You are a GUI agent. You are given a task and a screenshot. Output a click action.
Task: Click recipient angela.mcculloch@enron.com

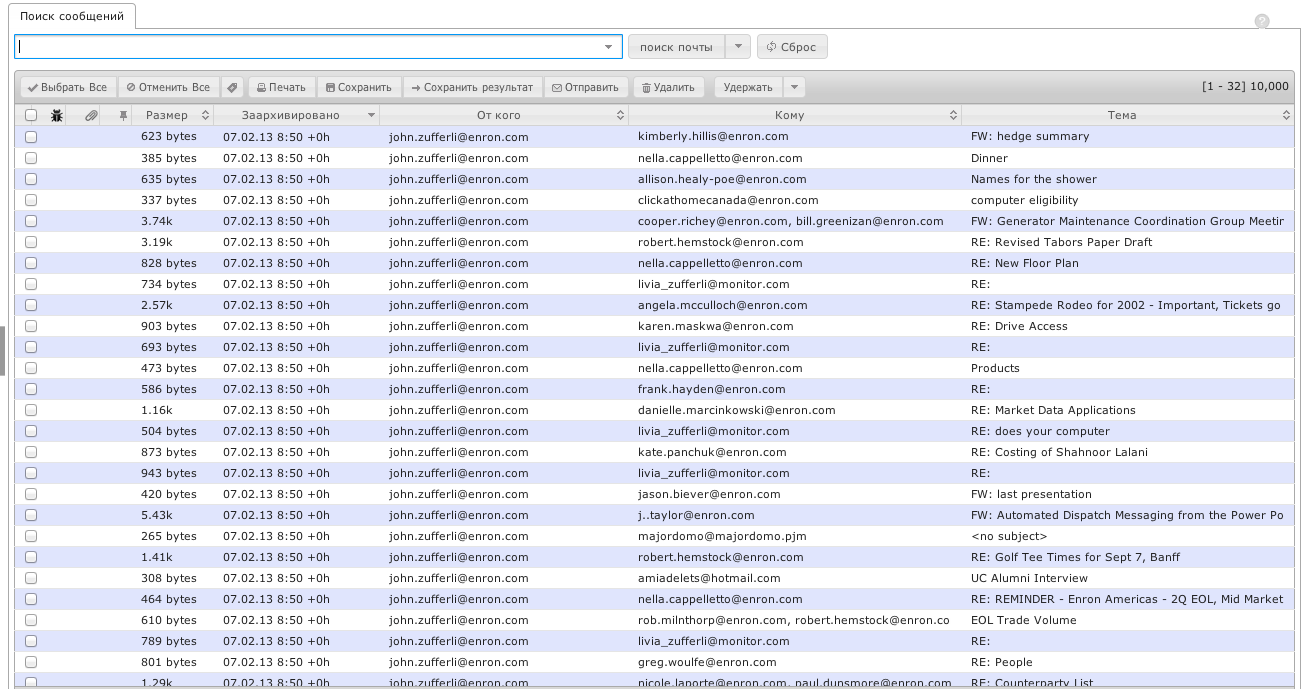(723, 305)
